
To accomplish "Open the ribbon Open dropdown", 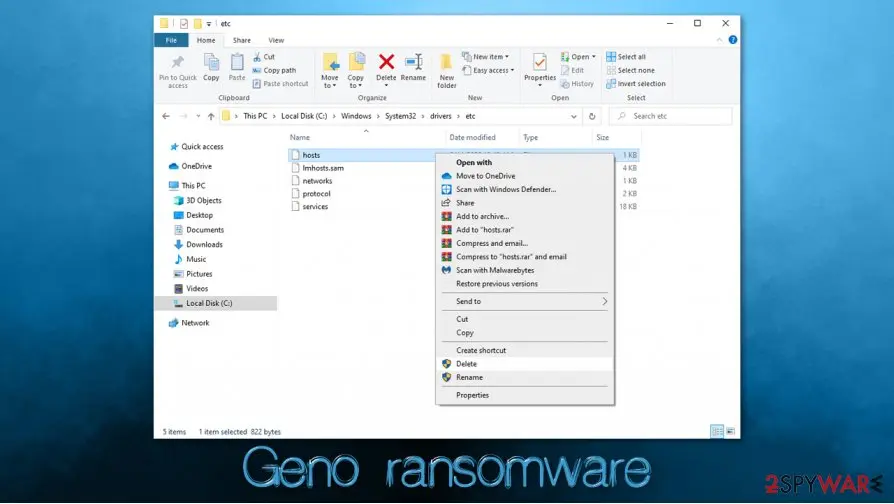I will point(578,56).
